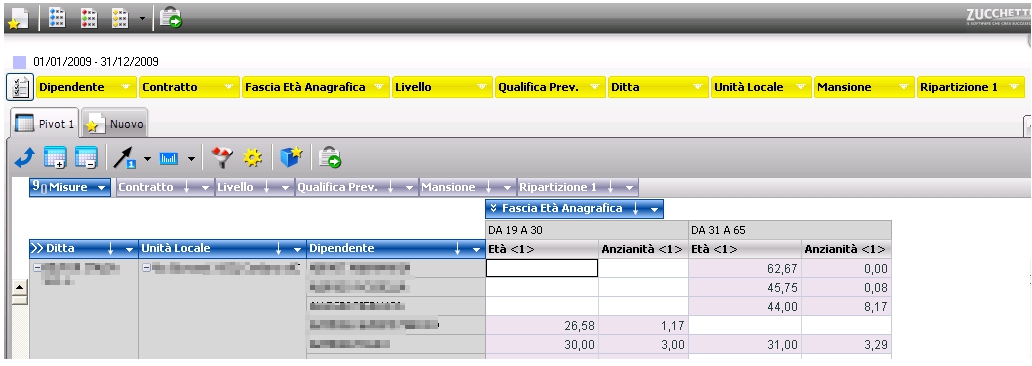Open dropdown on Mansione pivot header
The height and width of the screenshot is (366, 1032).
click(x=507, y=188)
